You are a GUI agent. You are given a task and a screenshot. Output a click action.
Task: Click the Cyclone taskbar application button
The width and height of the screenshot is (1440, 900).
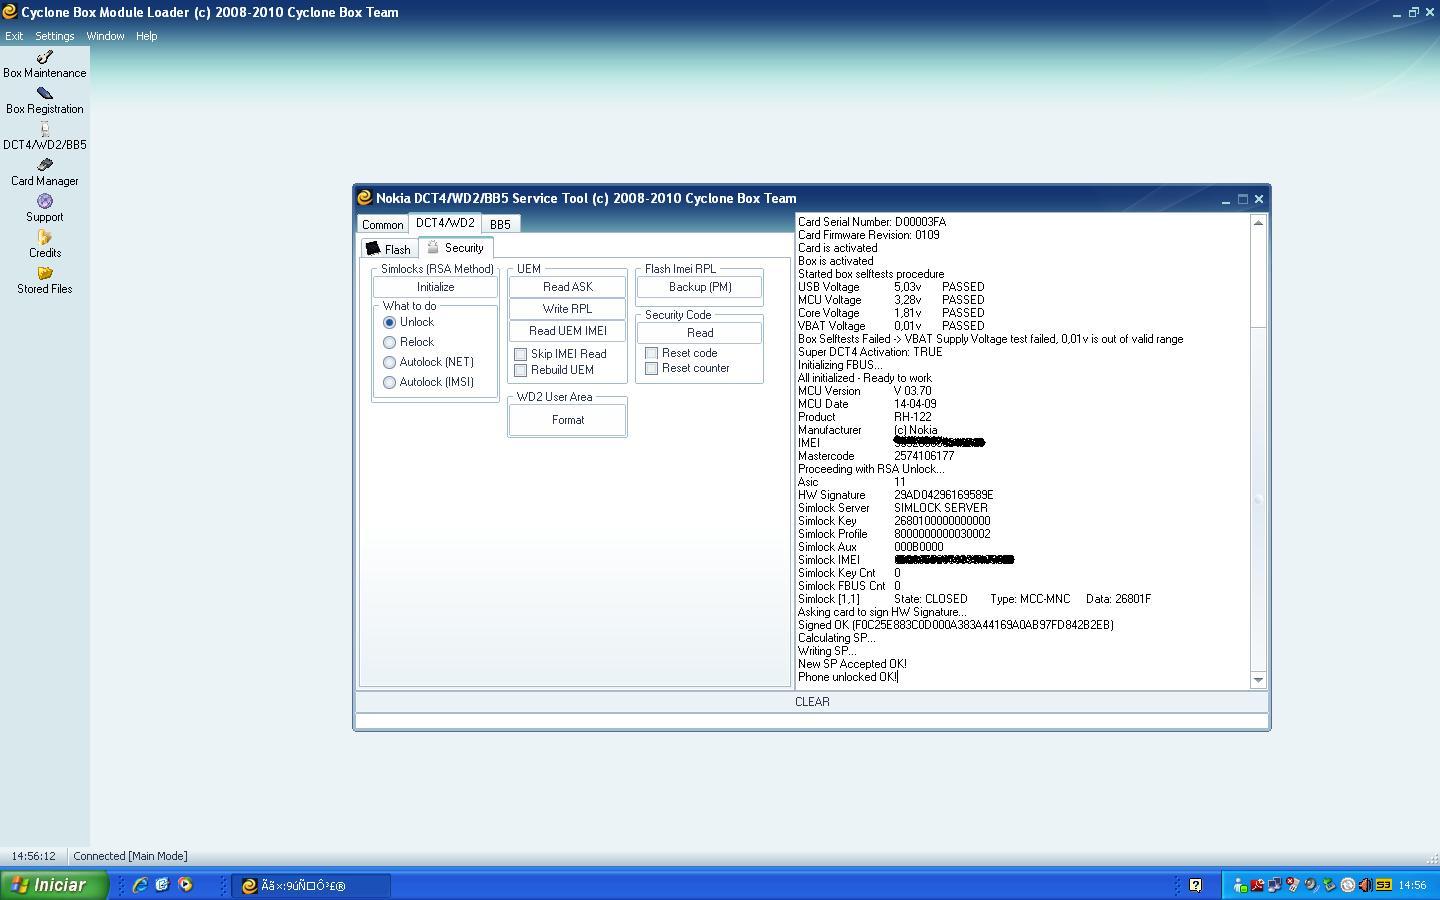(x=312, y=885)
